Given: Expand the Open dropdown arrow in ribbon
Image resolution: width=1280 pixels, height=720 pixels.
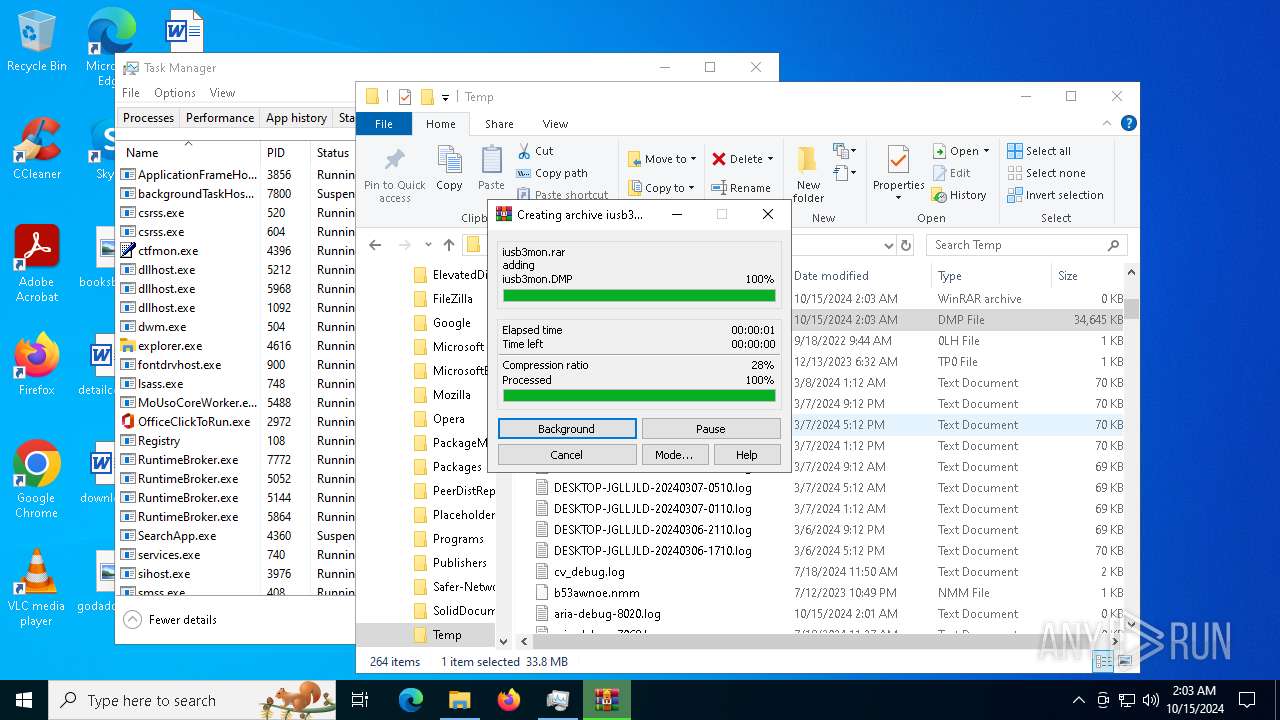Looking at the screenshot, I should click(986, 151).
